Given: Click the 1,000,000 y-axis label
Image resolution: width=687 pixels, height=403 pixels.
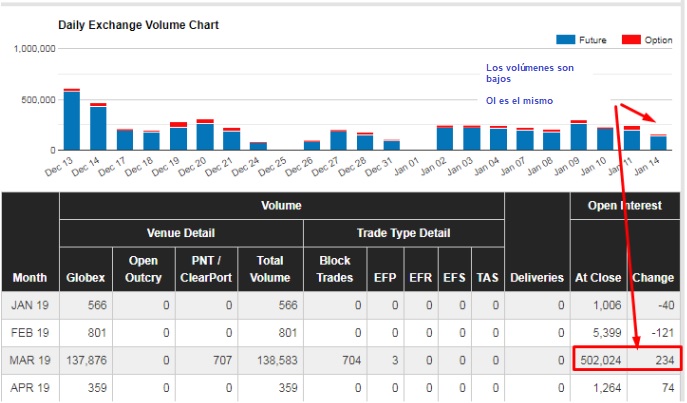Looking at the screenshot, I should (35, 49).
